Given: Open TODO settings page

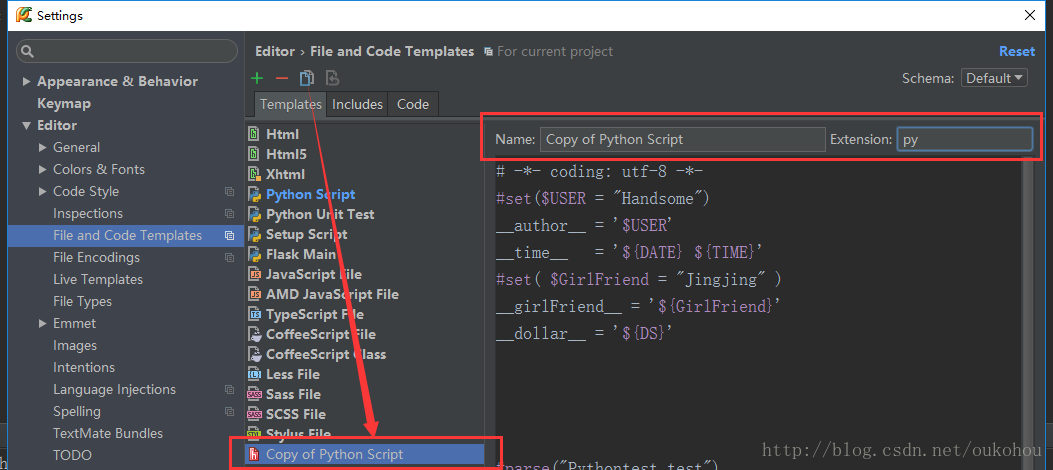Looking at the screenshot, I should 73,455.
